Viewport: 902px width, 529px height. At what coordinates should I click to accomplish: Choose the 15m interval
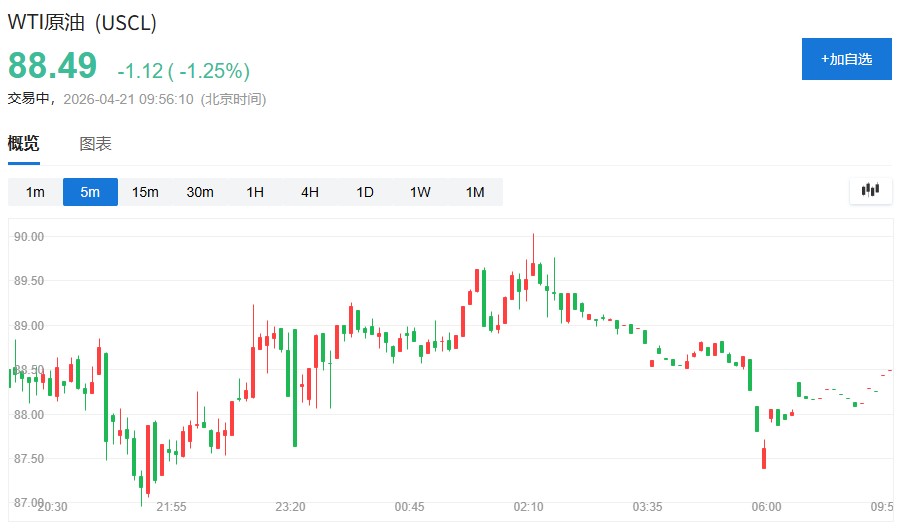pyautogui.click(x=145, y=192)
